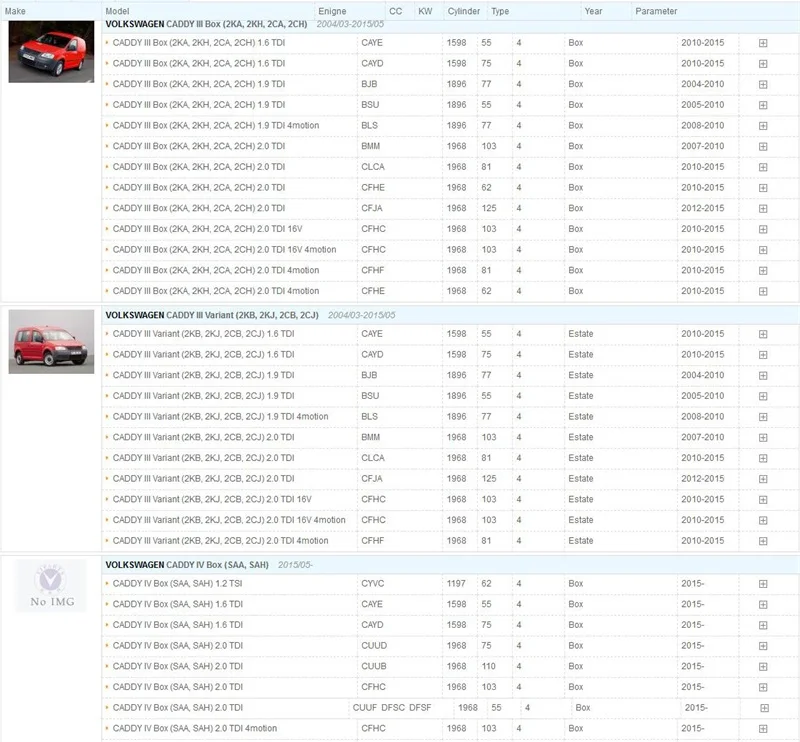The image size is (800, 742).
Task: Open plus icon for Caddy III Variant CFJA
Action: coord(763,479)
